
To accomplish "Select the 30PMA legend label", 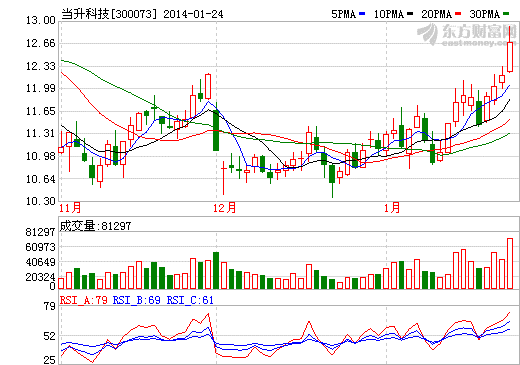I will pos(485,14).
